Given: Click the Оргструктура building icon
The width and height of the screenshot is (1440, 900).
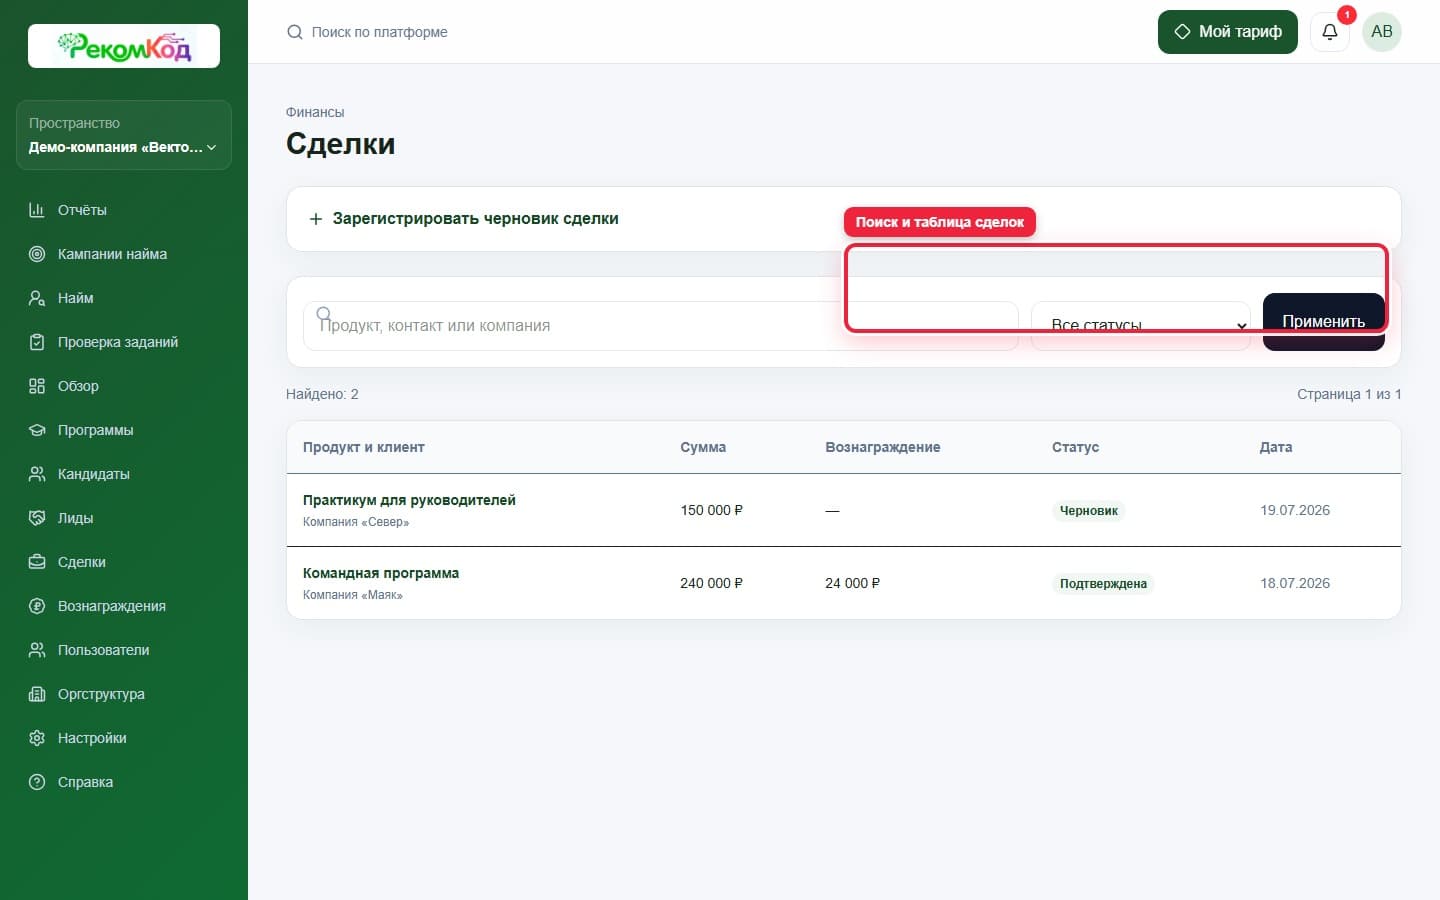Looking at the screenshot, I should [37, 694].
